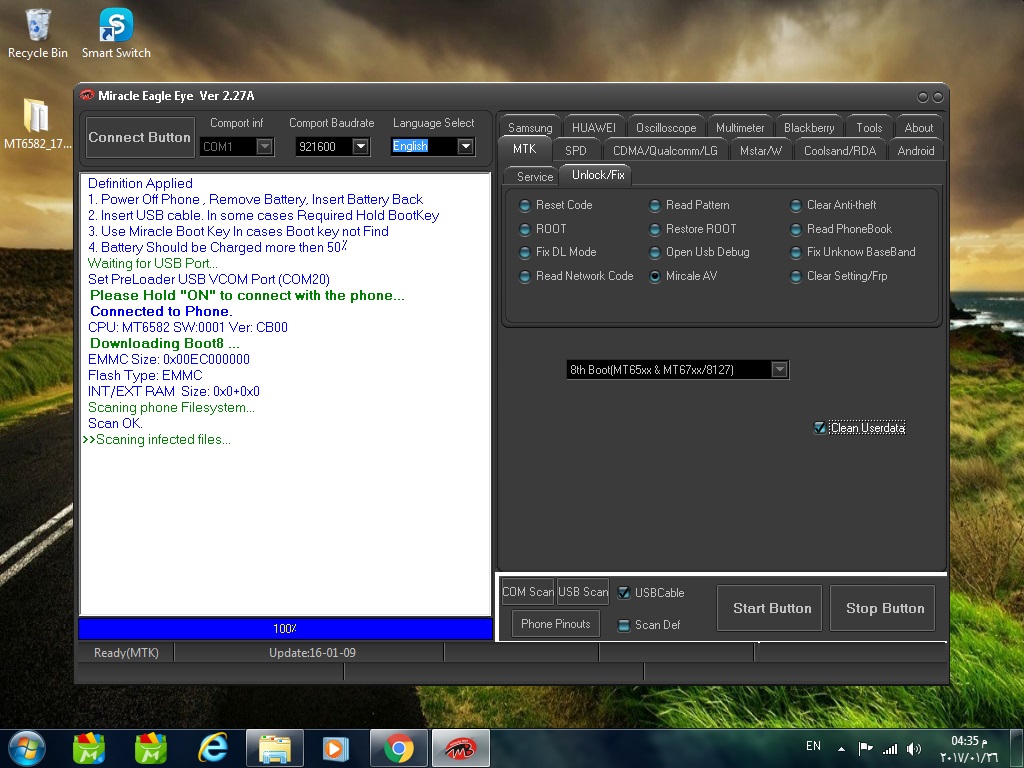
Task: Click the COM Scan button
Action: click(528, 592)
